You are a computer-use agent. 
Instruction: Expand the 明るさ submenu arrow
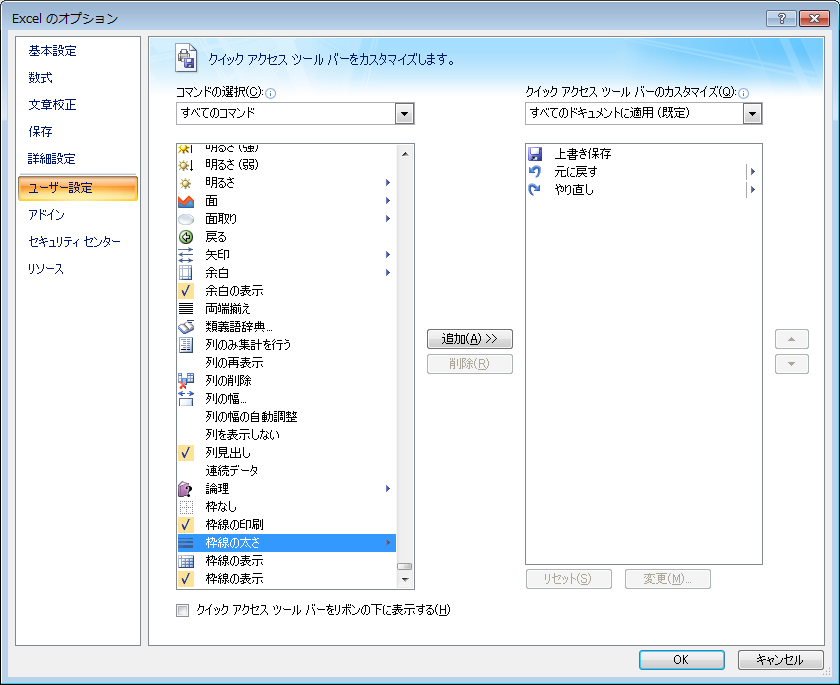pyautogui.click(x=388, y=183)
